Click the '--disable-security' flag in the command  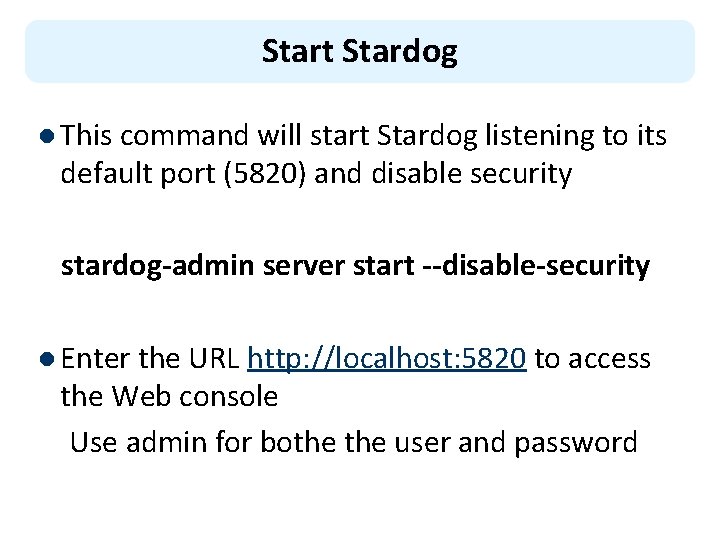[536, 265]
